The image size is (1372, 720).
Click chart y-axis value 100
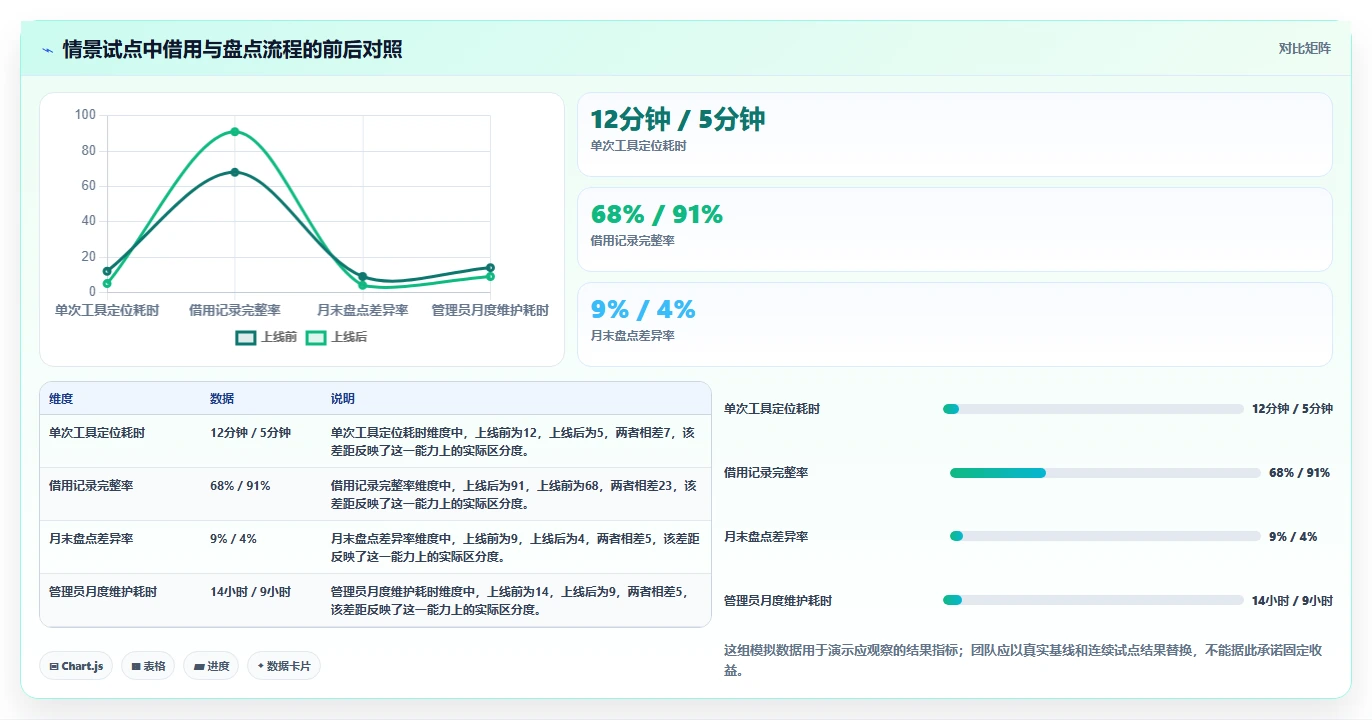coord(85,115)
